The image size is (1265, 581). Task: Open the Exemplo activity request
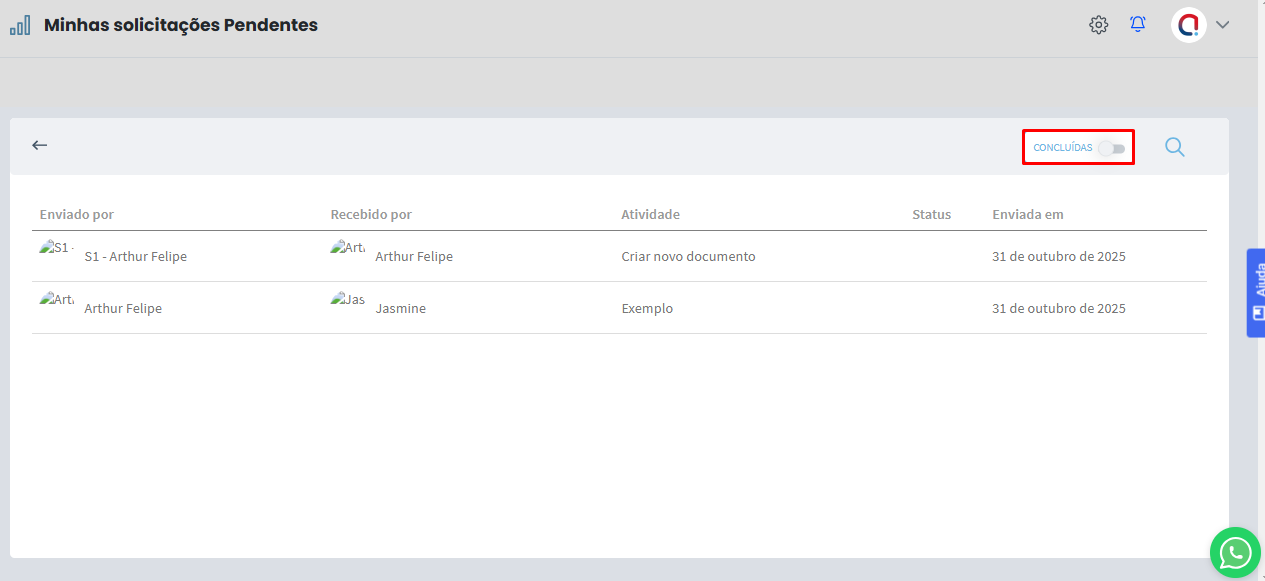pos(647,309)
